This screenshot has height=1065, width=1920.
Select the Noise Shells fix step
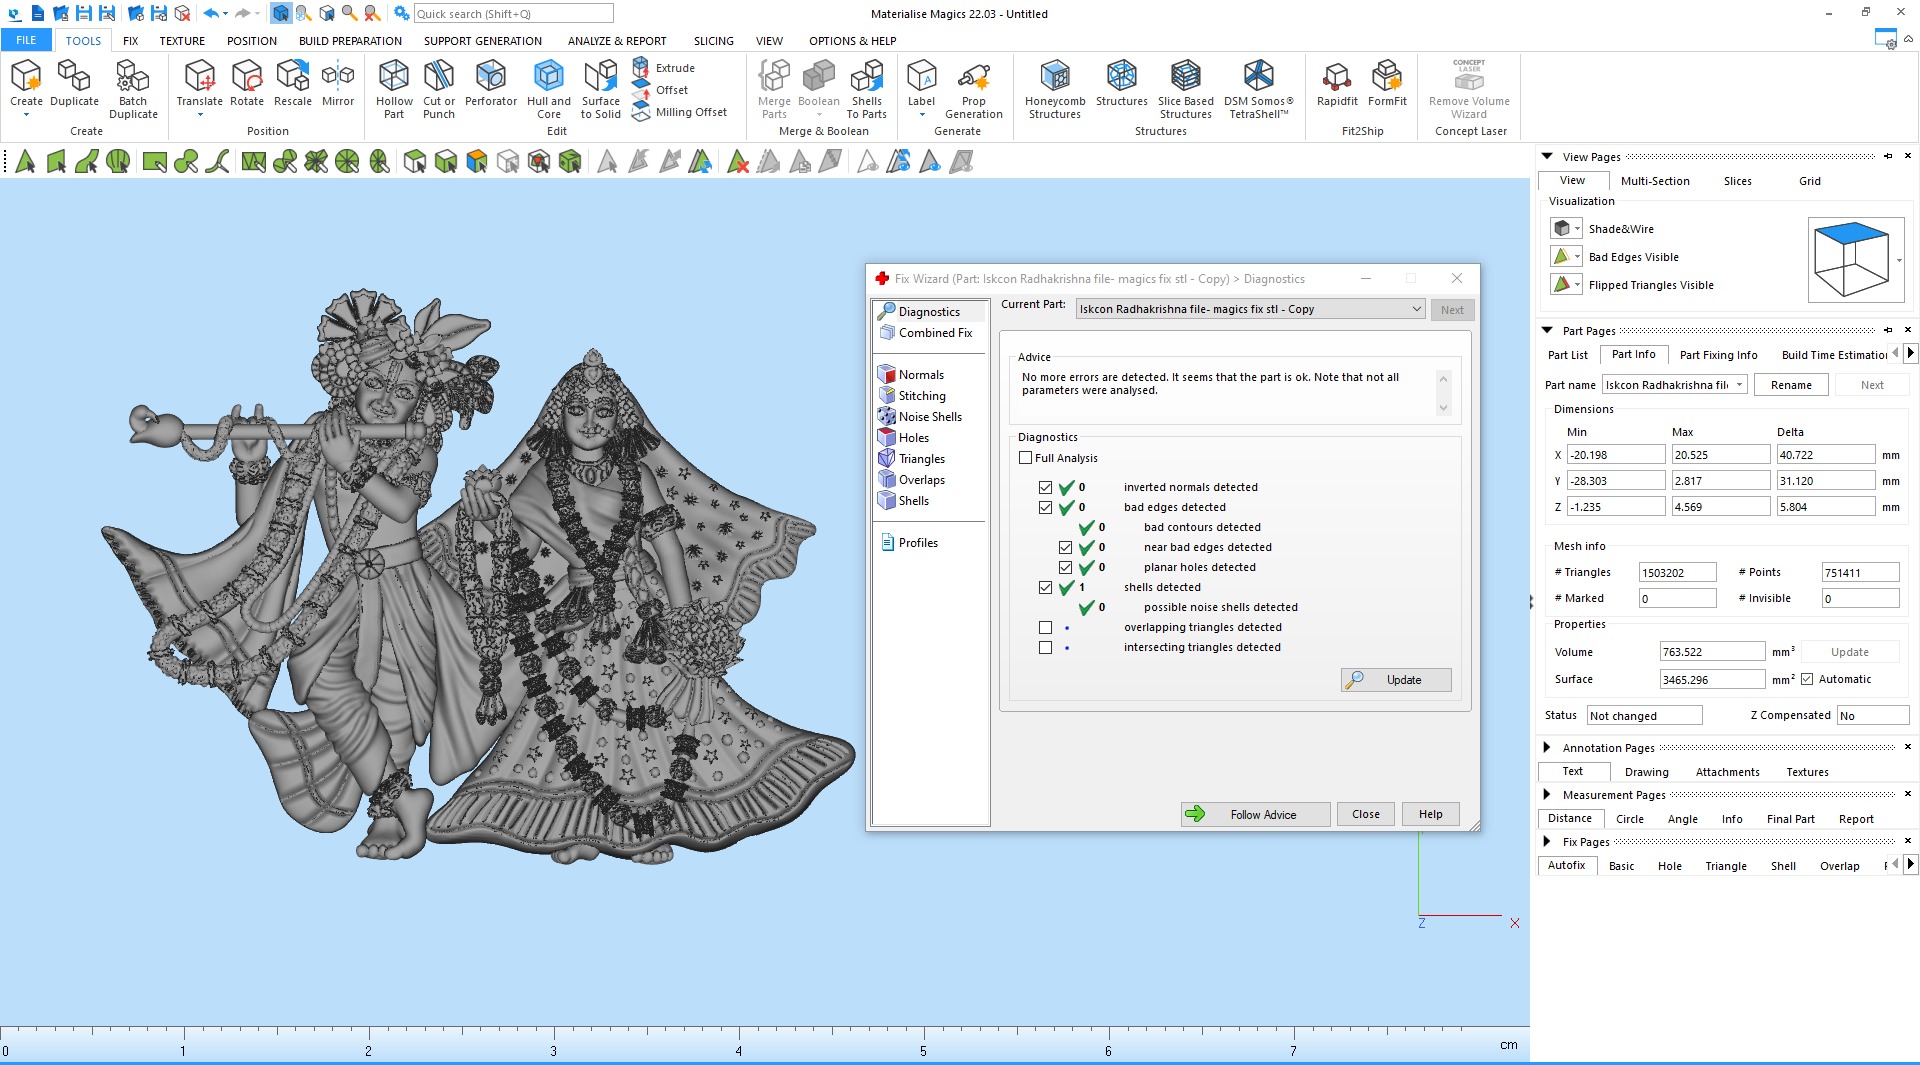[920, 417]
